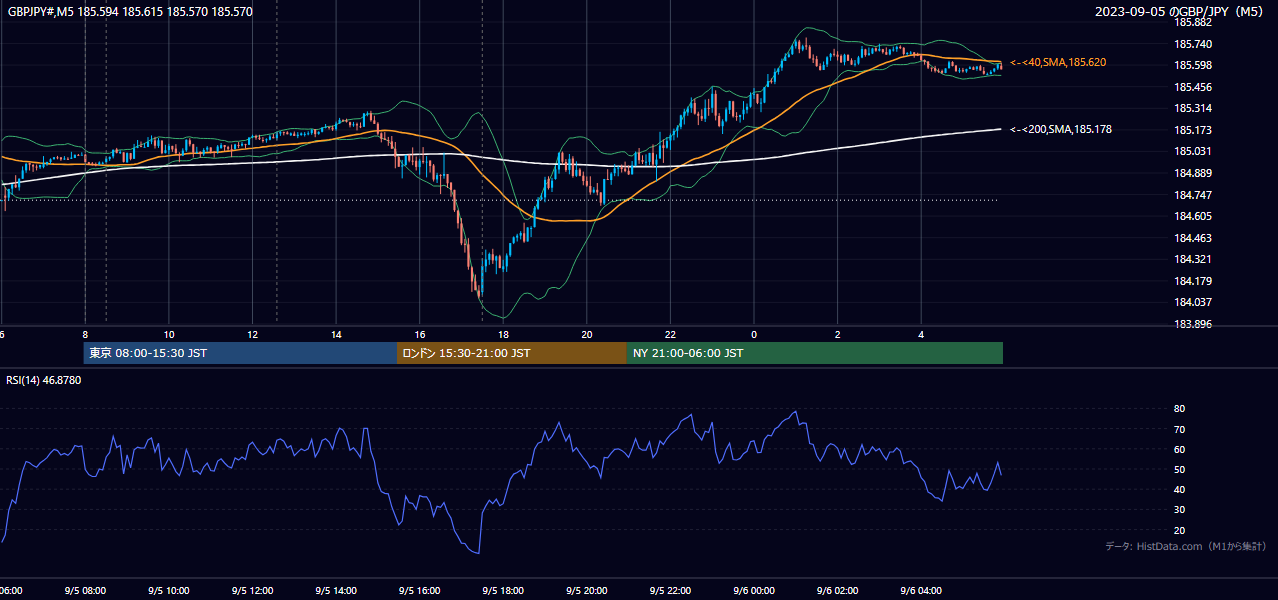Click price axis value 185.456

pyautogui.click(x=1194, y=87)
